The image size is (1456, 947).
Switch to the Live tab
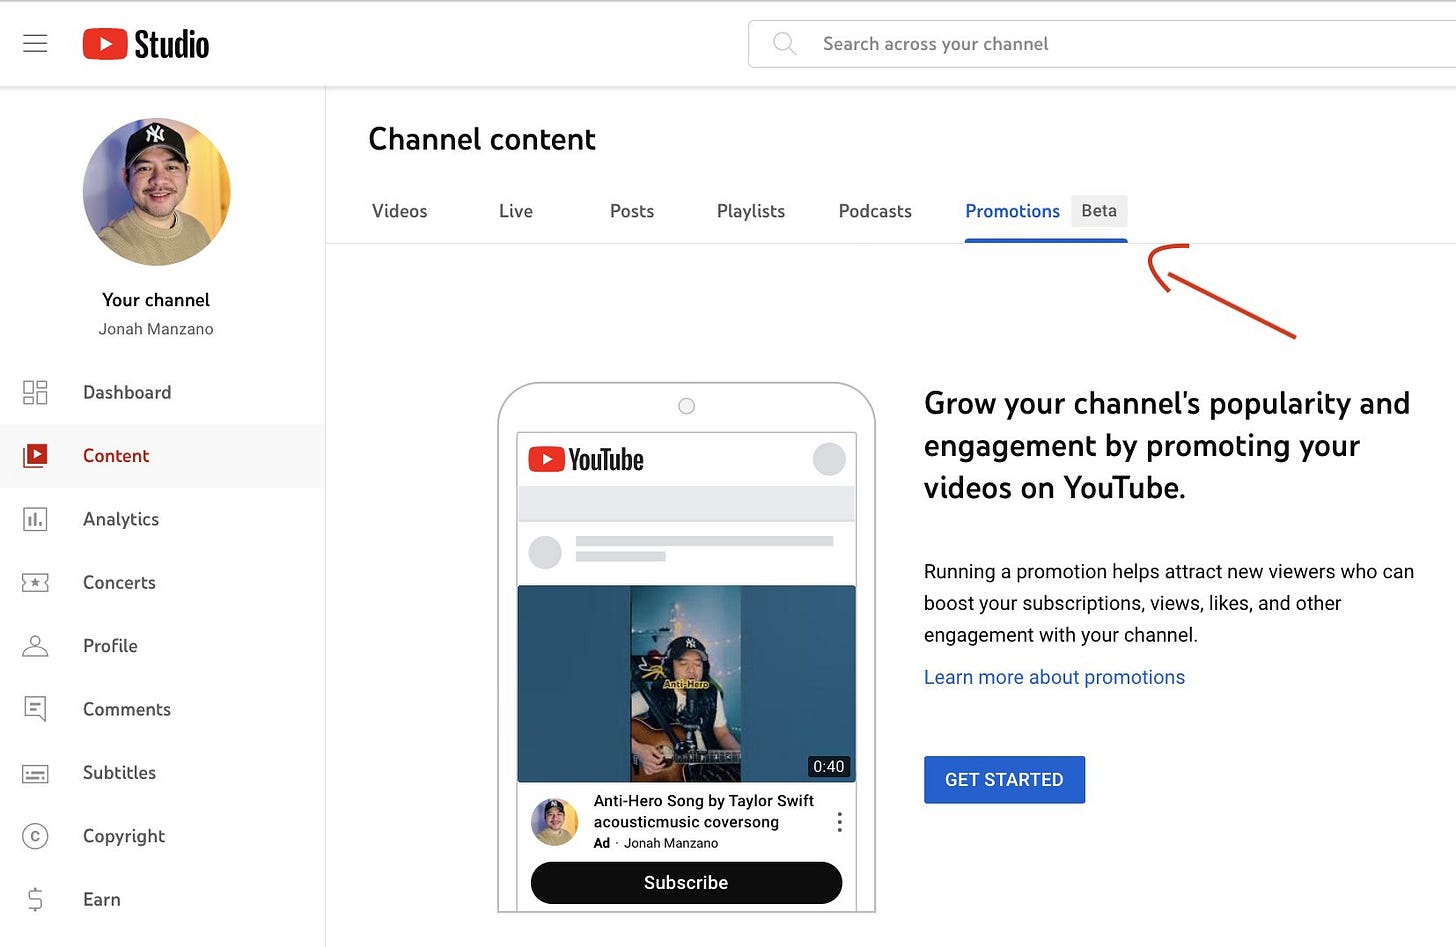[x=516, y=211]
